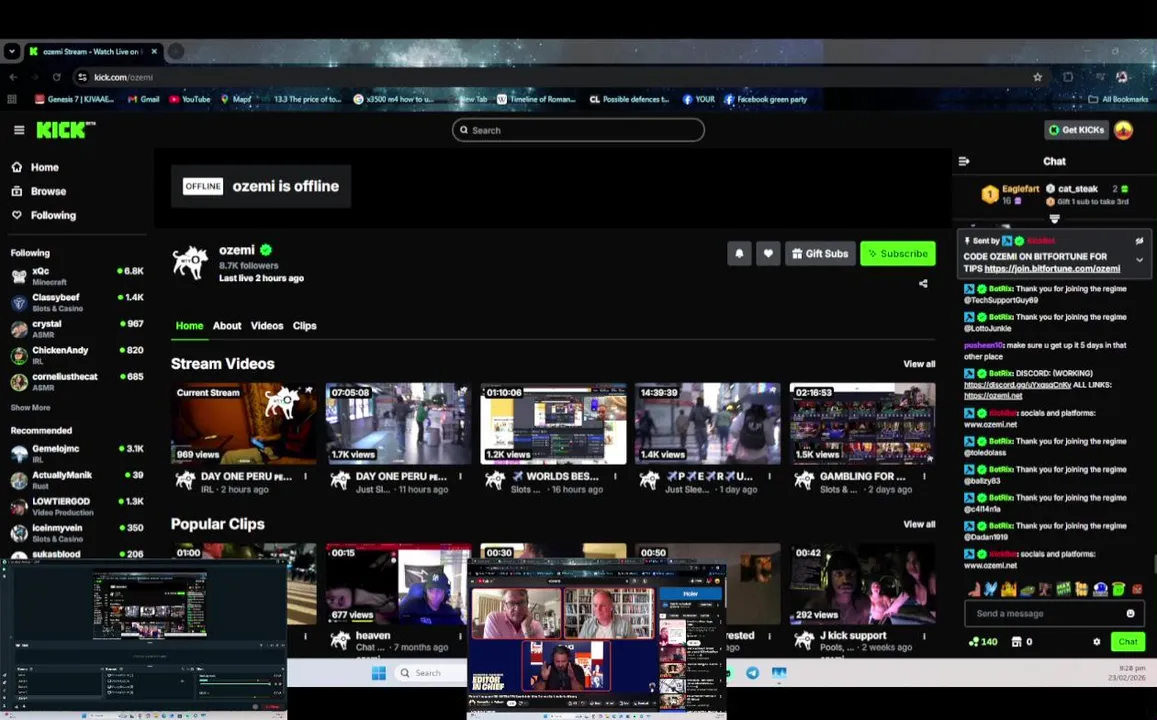Open the emoji picker in message box

pyautogui.click(x=1130, y=613)
